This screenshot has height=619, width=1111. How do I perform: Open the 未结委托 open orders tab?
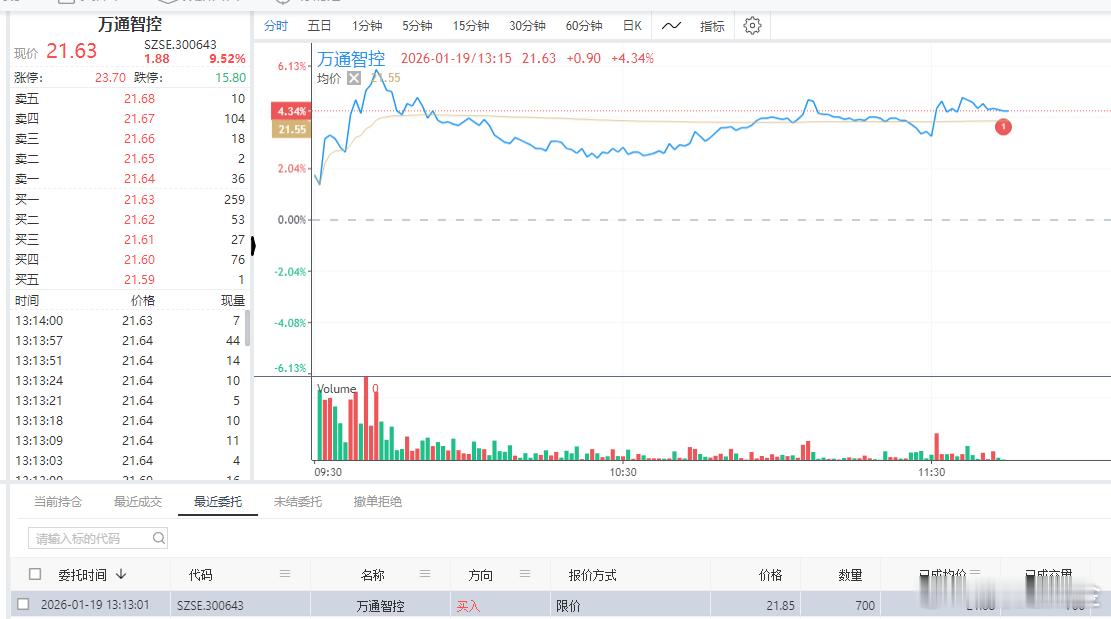298,501
